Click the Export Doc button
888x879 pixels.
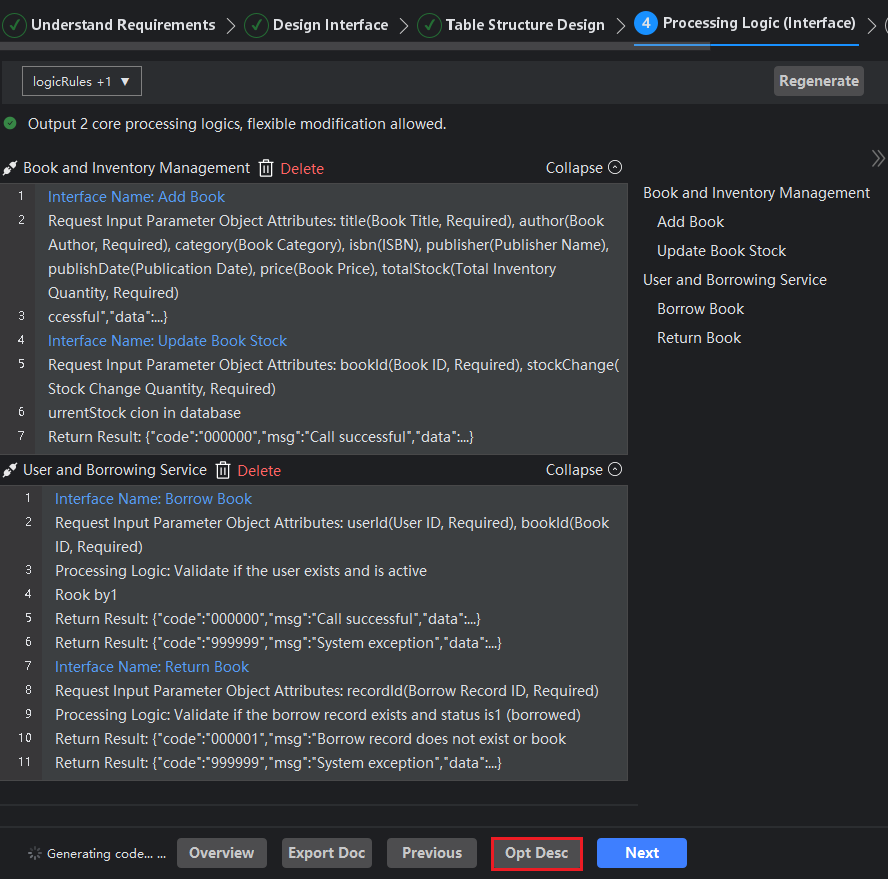[x=326, y=853]
